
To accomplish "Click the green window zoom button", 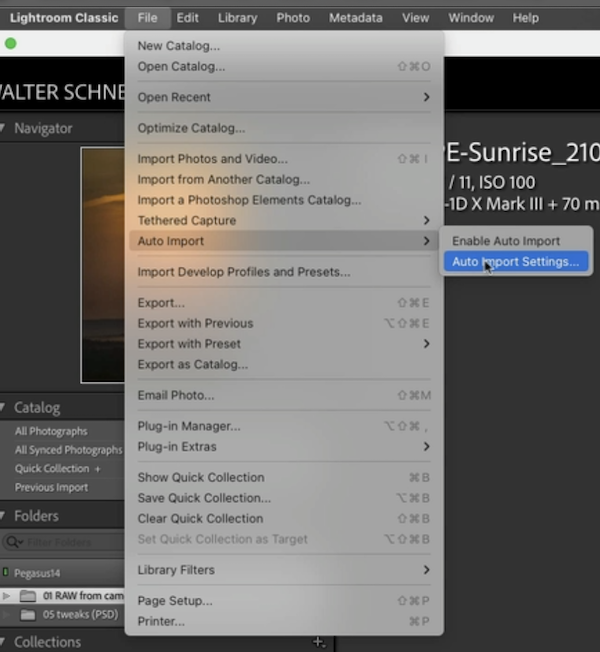I will (x=11, y=44).
